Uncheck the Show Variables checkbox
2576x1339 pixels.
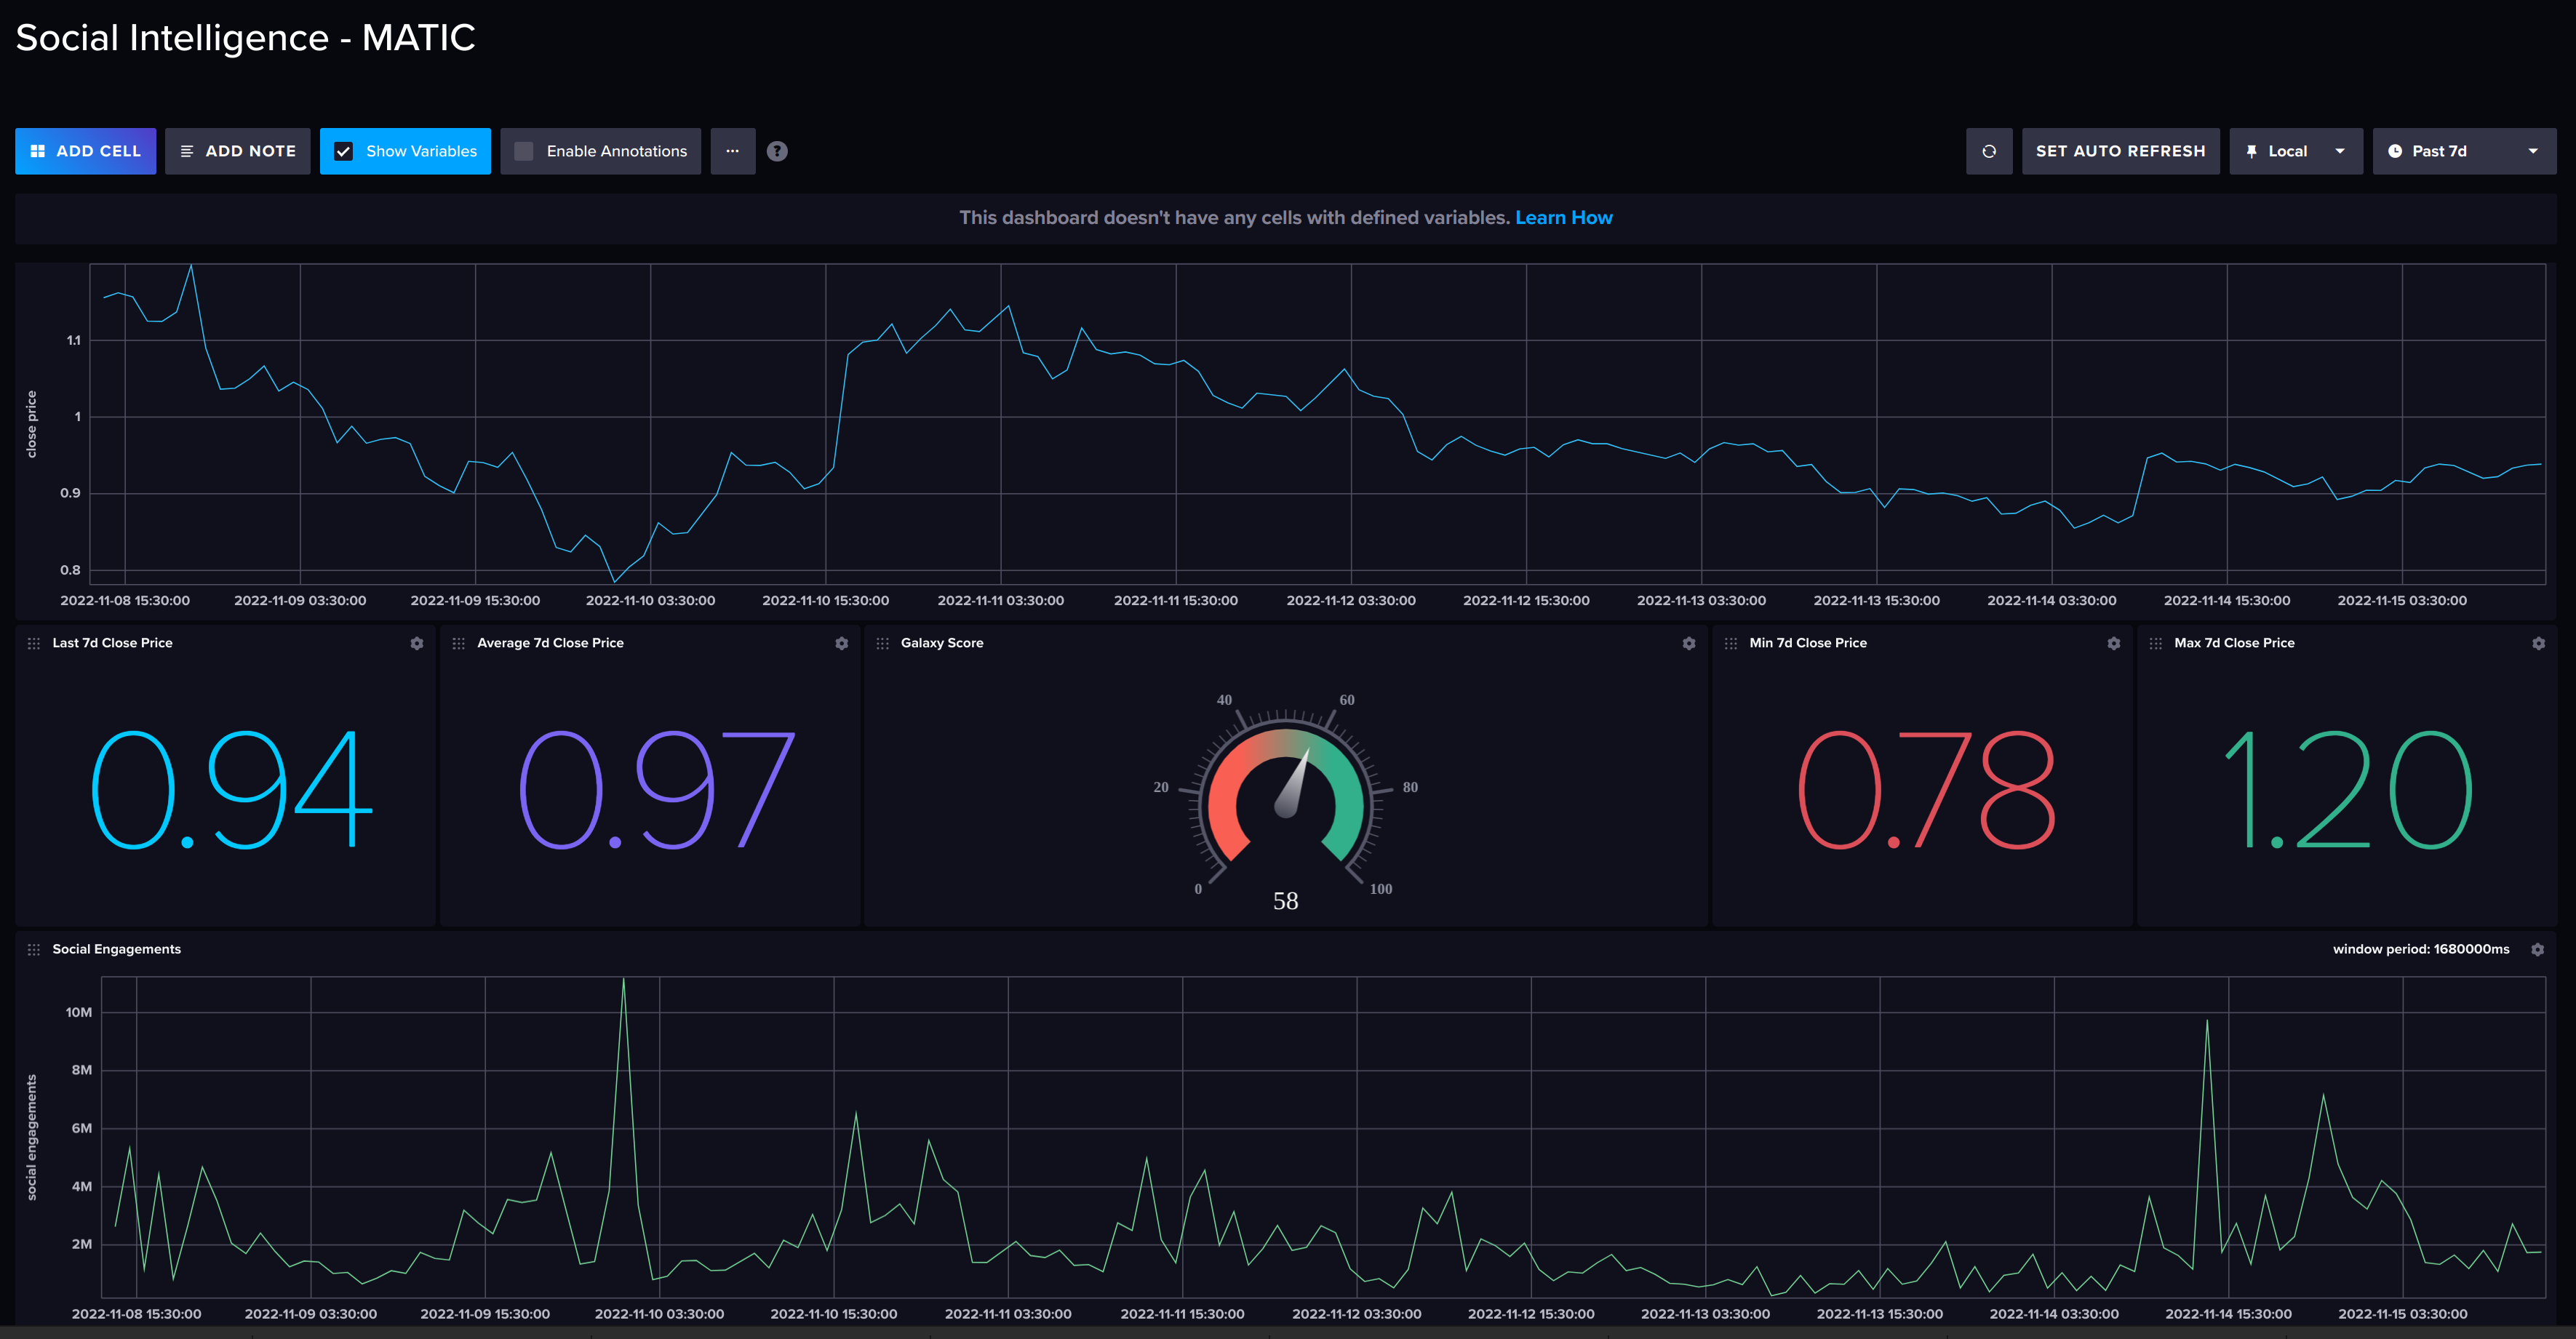[343, 151]
